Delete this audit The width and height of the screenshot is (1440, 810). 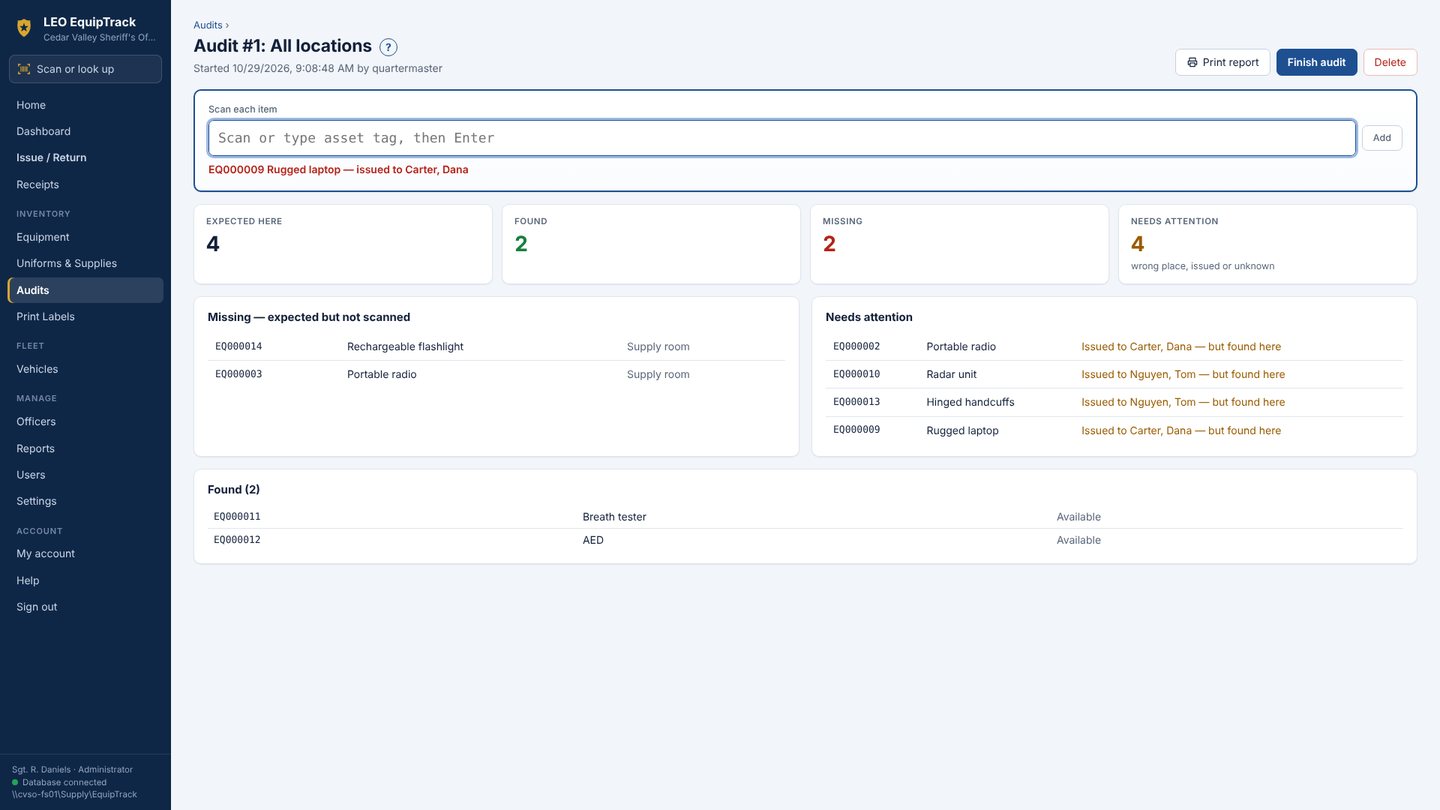click(x=1390, y=62)
